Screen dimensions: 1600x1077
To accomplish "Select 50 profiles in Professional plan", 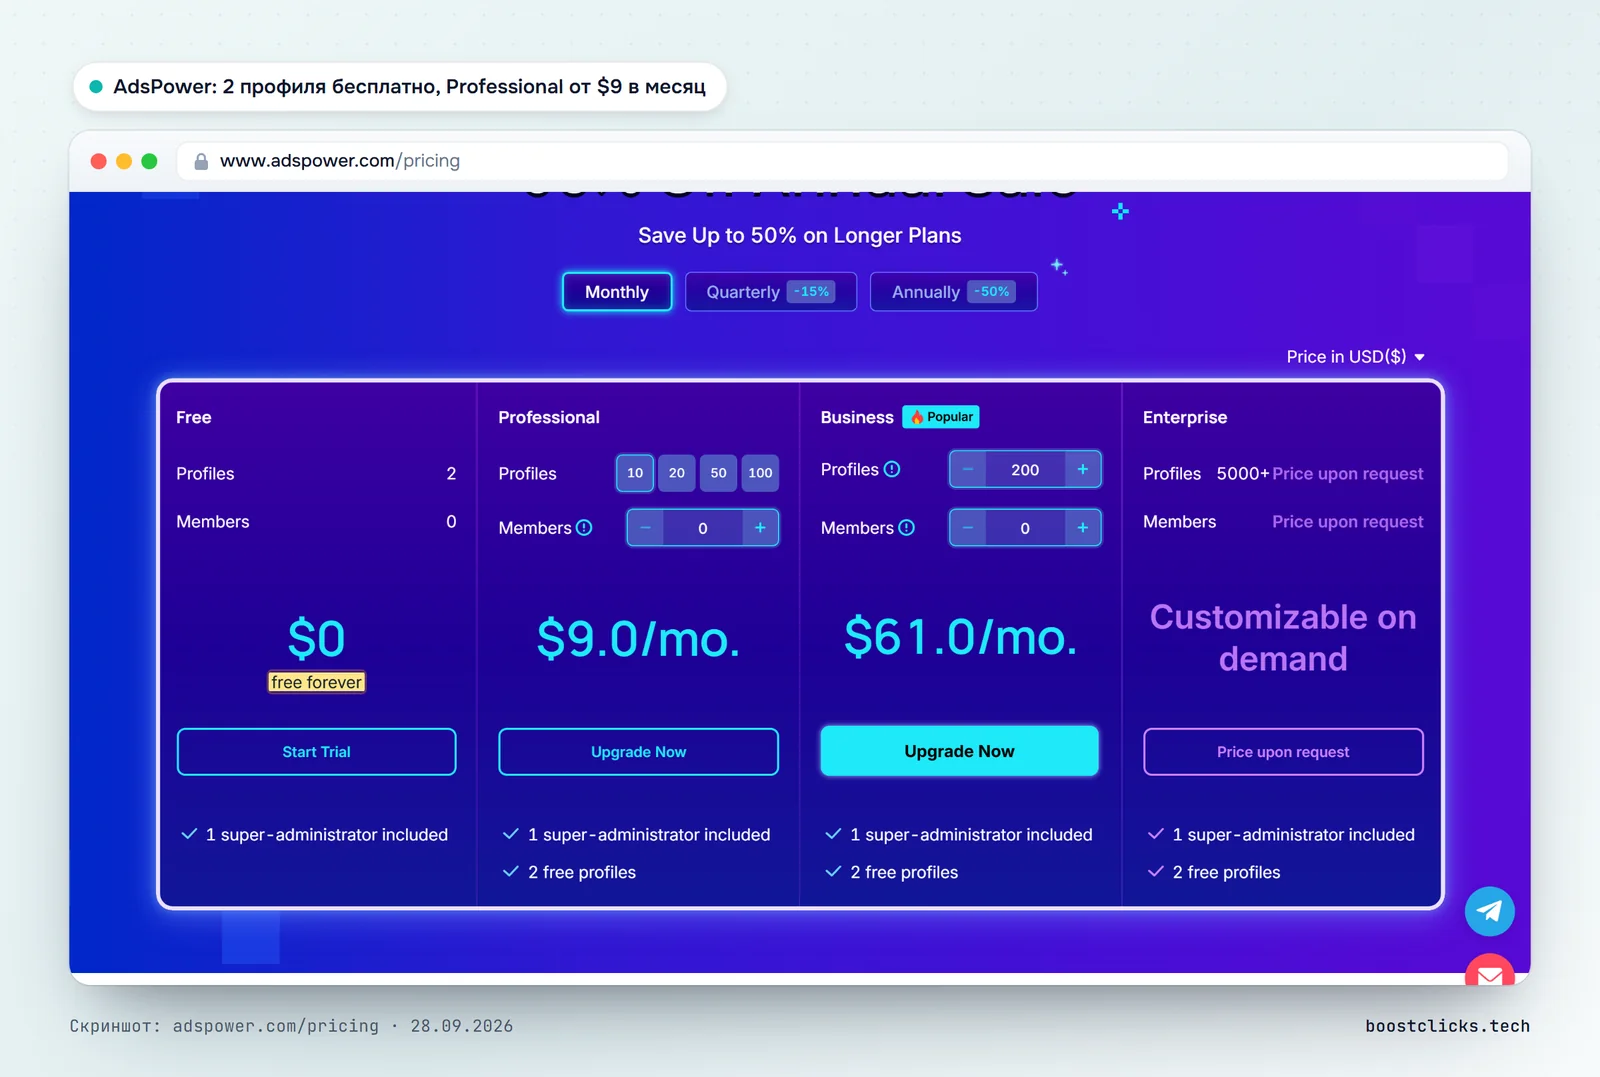I will [x=718, y=473].
